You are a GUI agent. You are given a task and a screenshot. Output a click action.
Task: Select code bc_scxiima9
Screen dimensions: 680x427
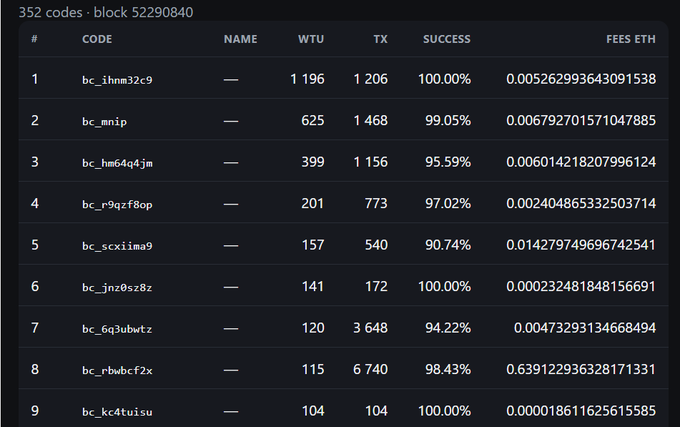(x=117, y=246)
